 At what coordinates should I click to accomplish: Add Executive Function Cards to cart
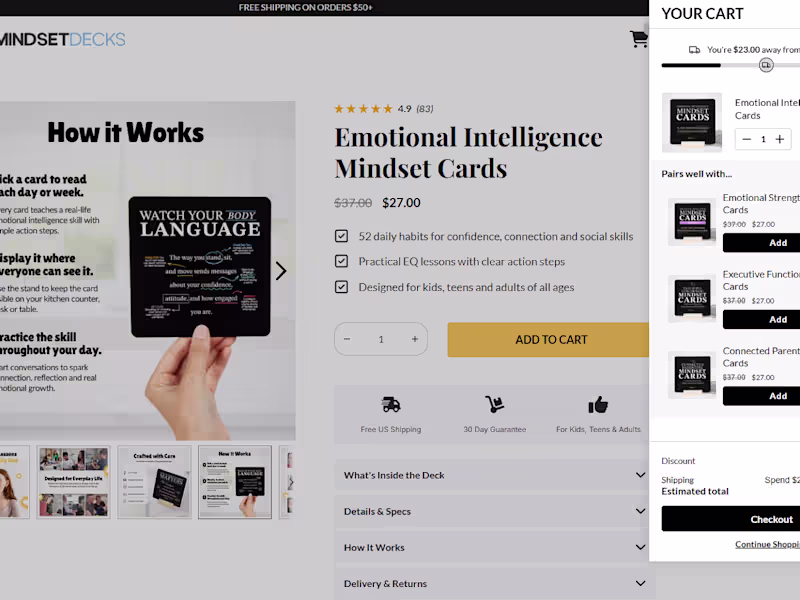pos(762,319)
